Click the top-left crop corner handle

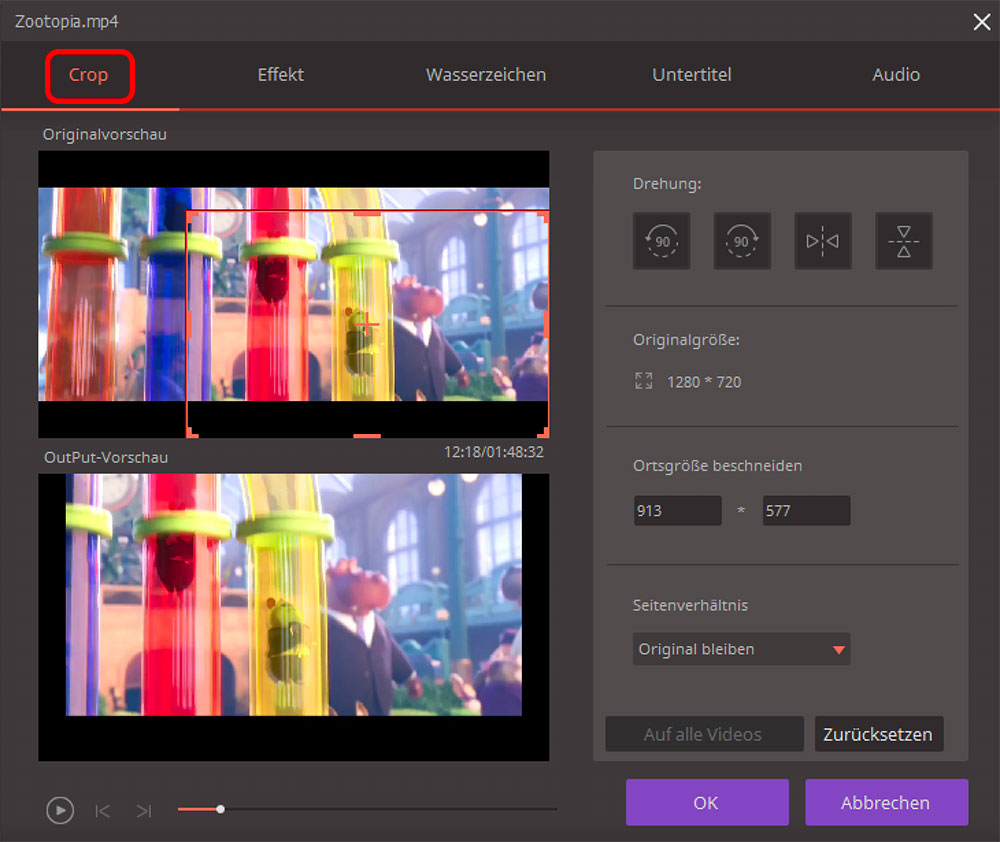191,216
